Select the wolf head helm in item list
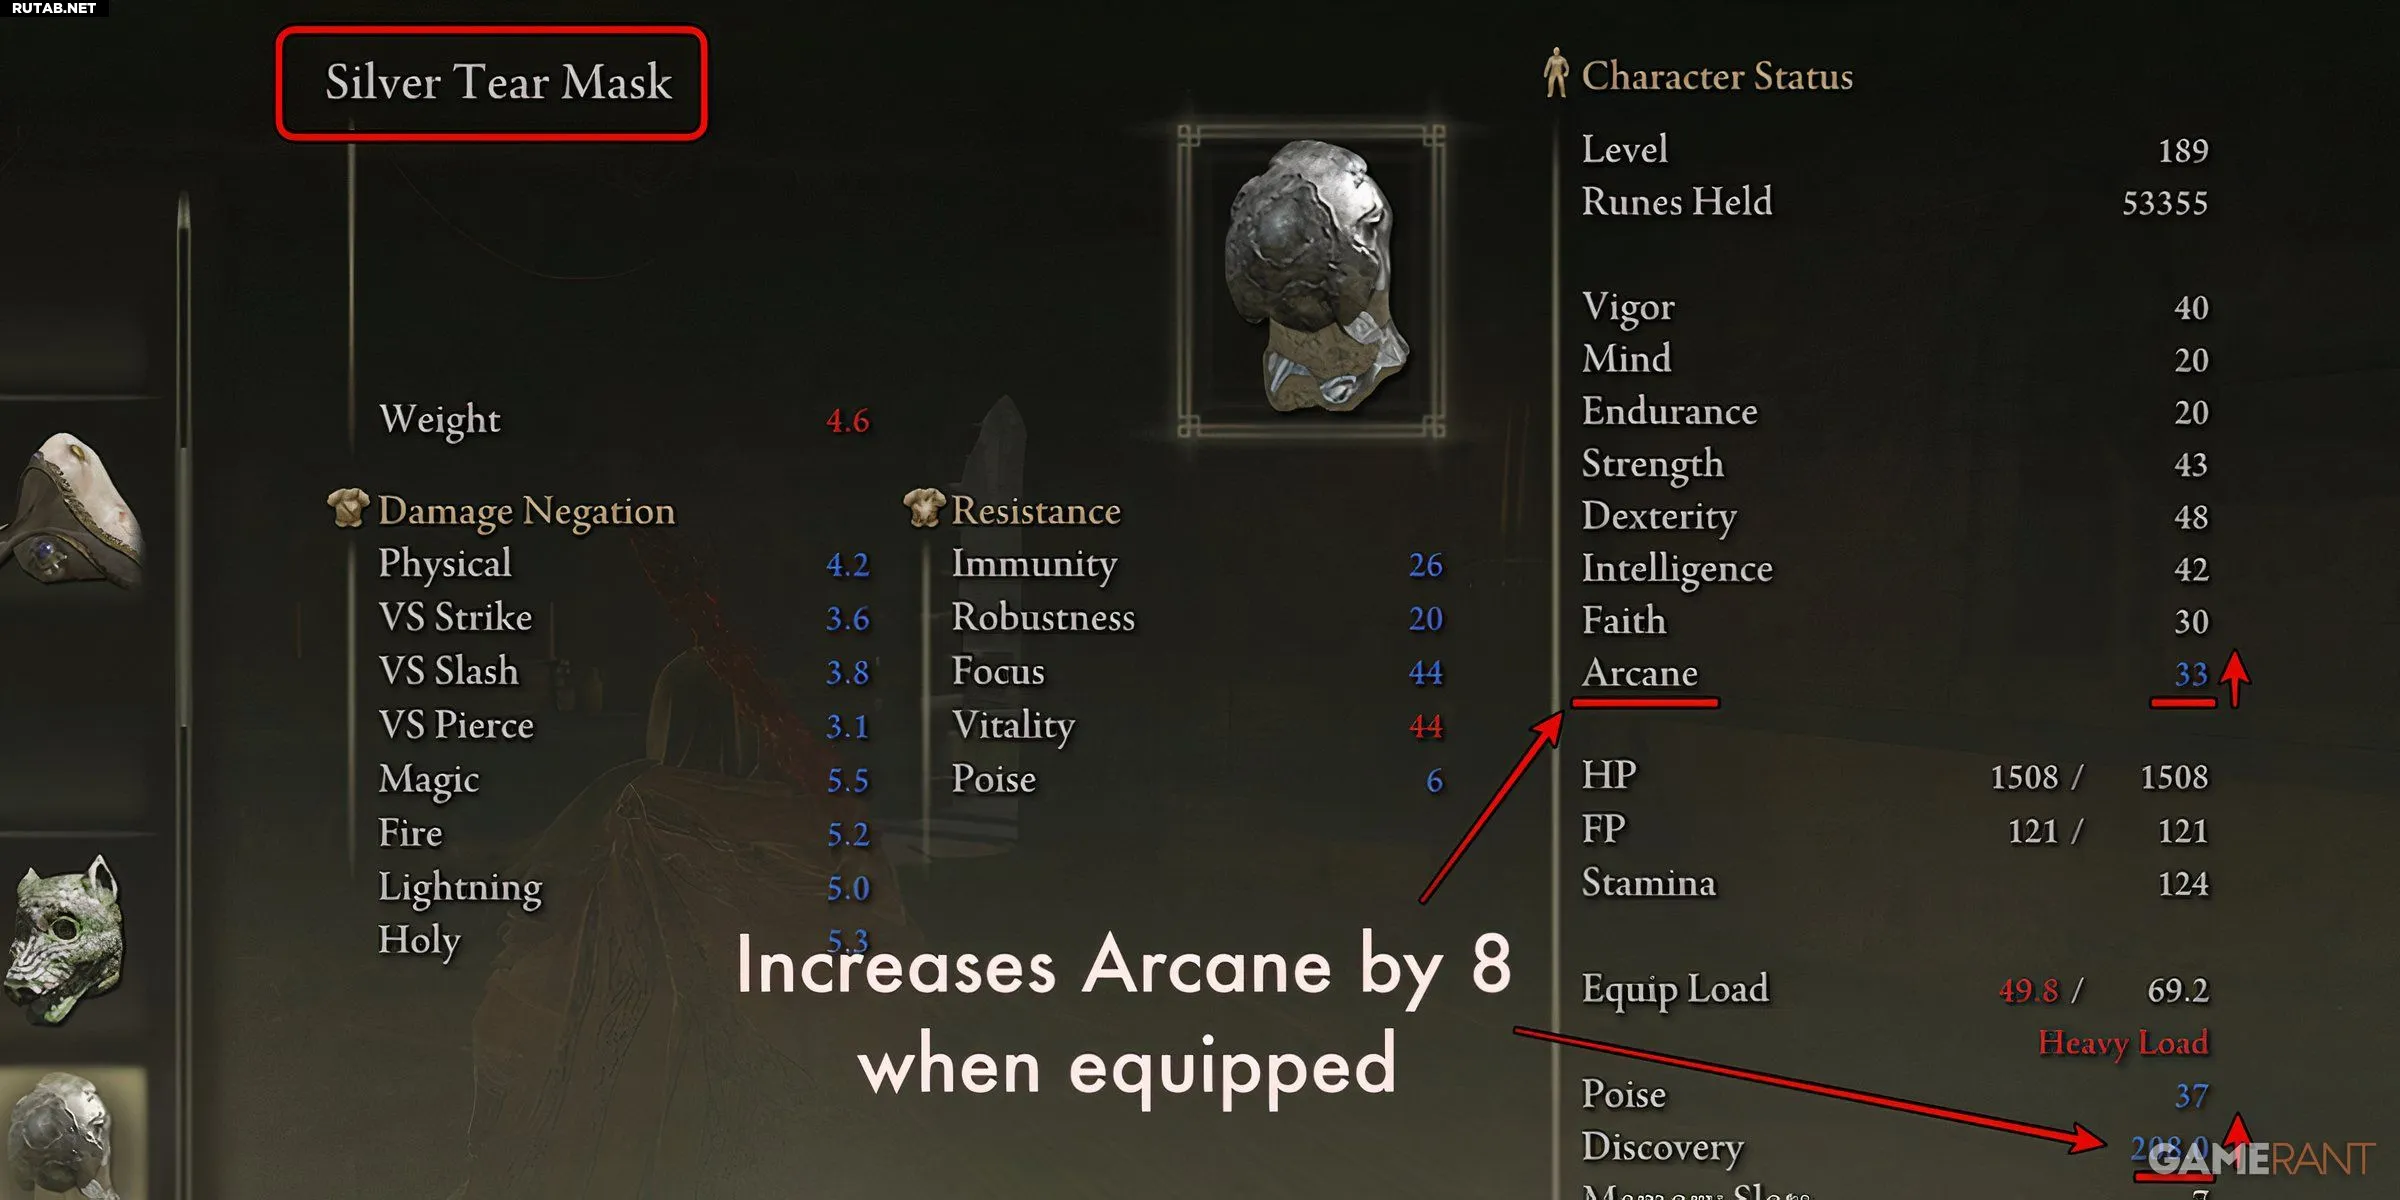 click(x=66, y=940)
